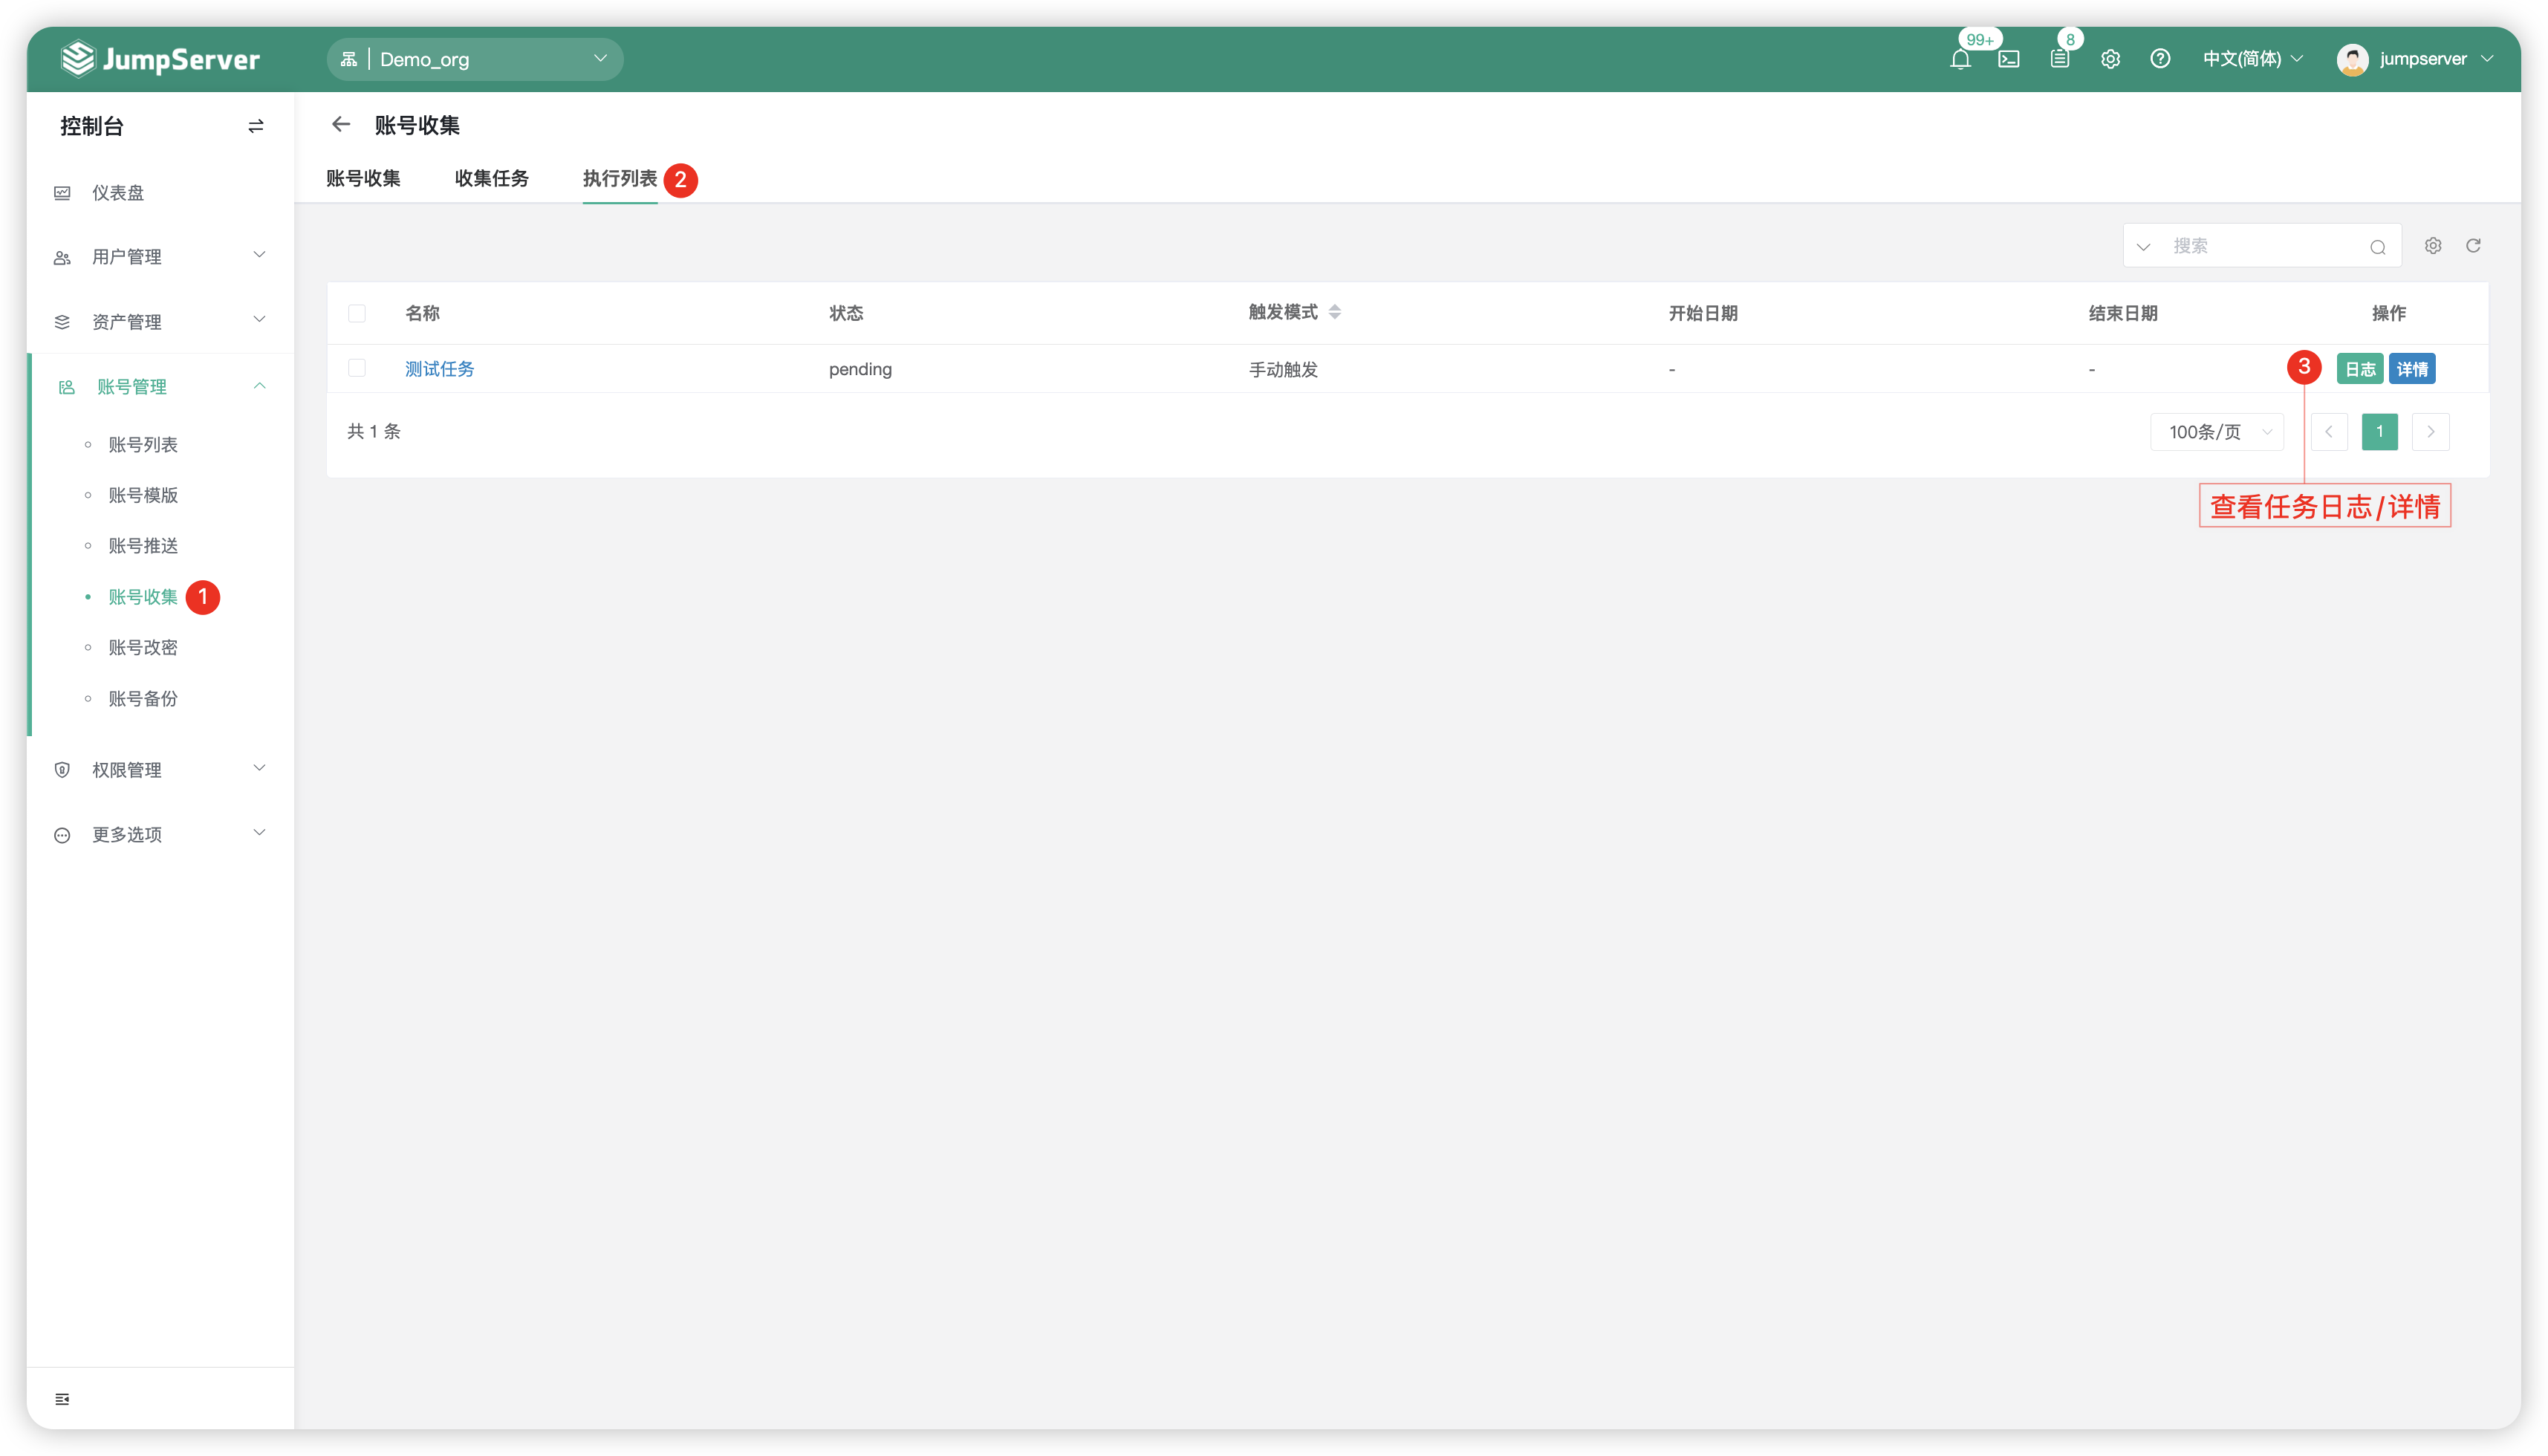Open 账号模版 in sidebar
The height and width of the screenshot is (1456, 2548).
(x=143, y=496)
